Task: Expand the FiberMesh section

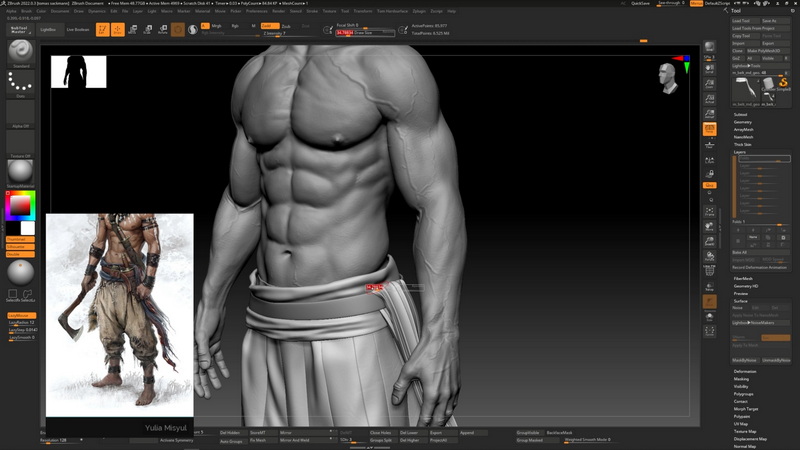Action: pyautogui.click(x=743, y=279)
